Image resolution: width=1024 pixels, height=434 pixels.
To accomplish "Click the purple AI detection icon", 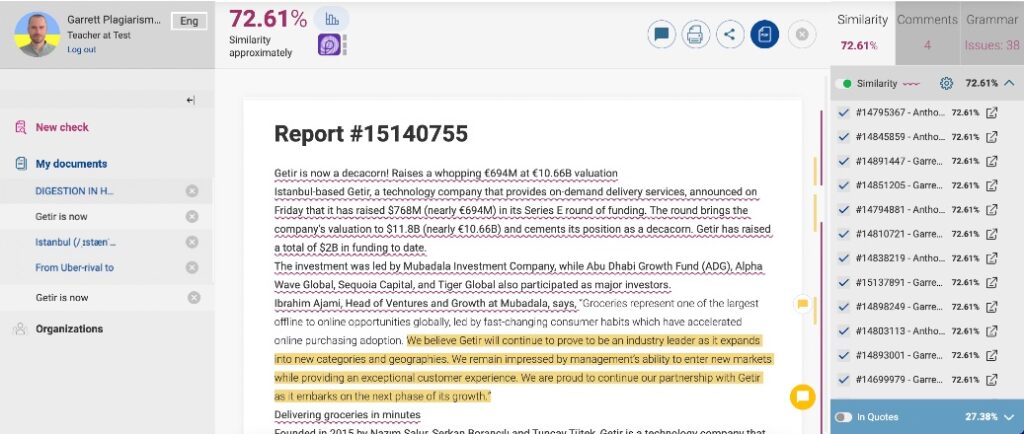I will (331, 45).
